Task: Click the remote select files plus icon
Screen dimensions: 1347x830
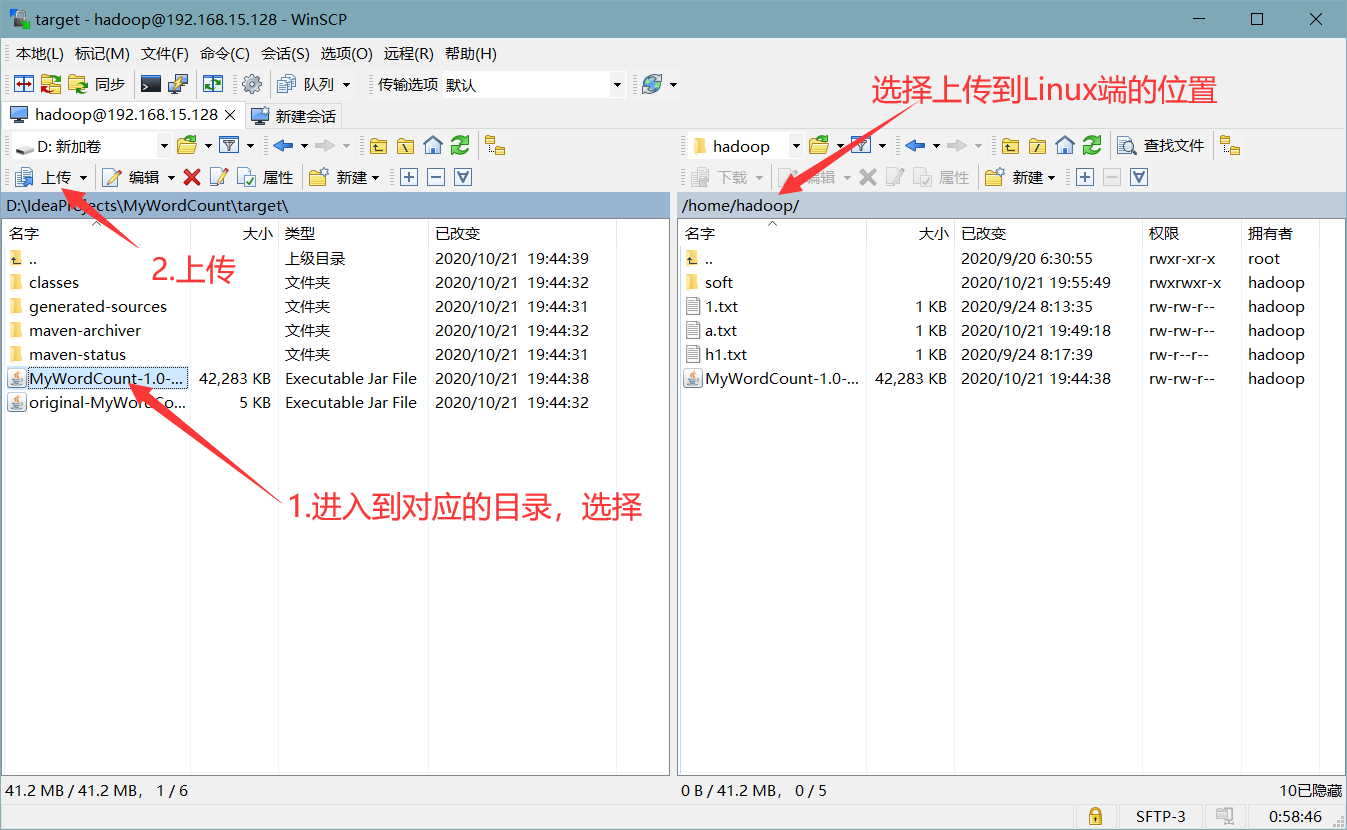Action: 1084,177
